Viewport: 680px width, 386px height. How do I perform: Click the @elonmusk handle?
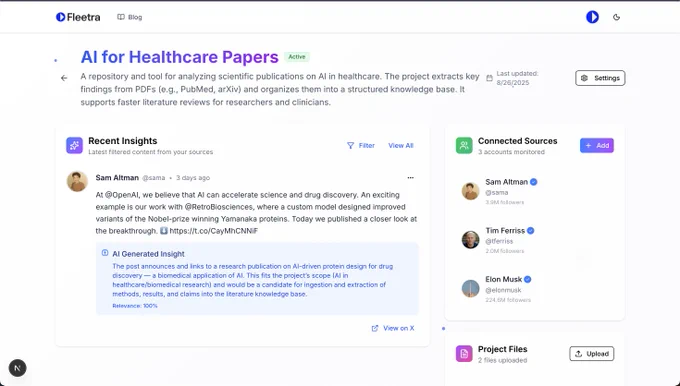(503, 290)
